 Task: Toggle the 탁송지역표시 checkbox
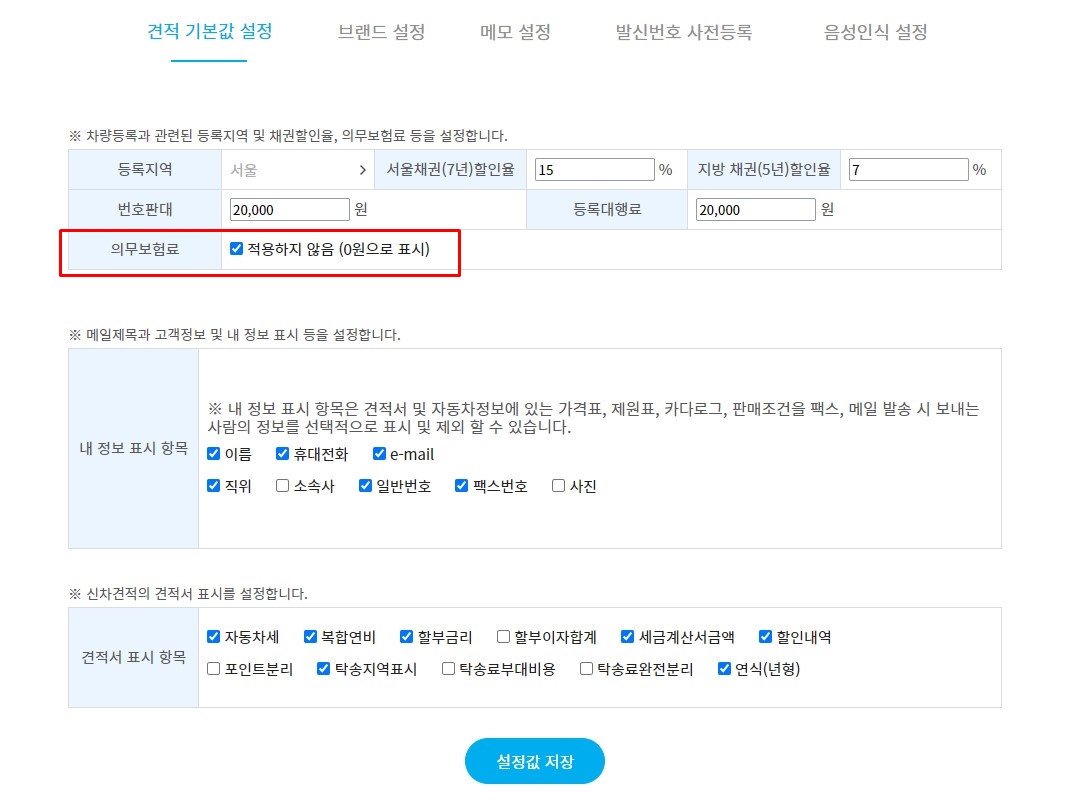tap(324, 669)
